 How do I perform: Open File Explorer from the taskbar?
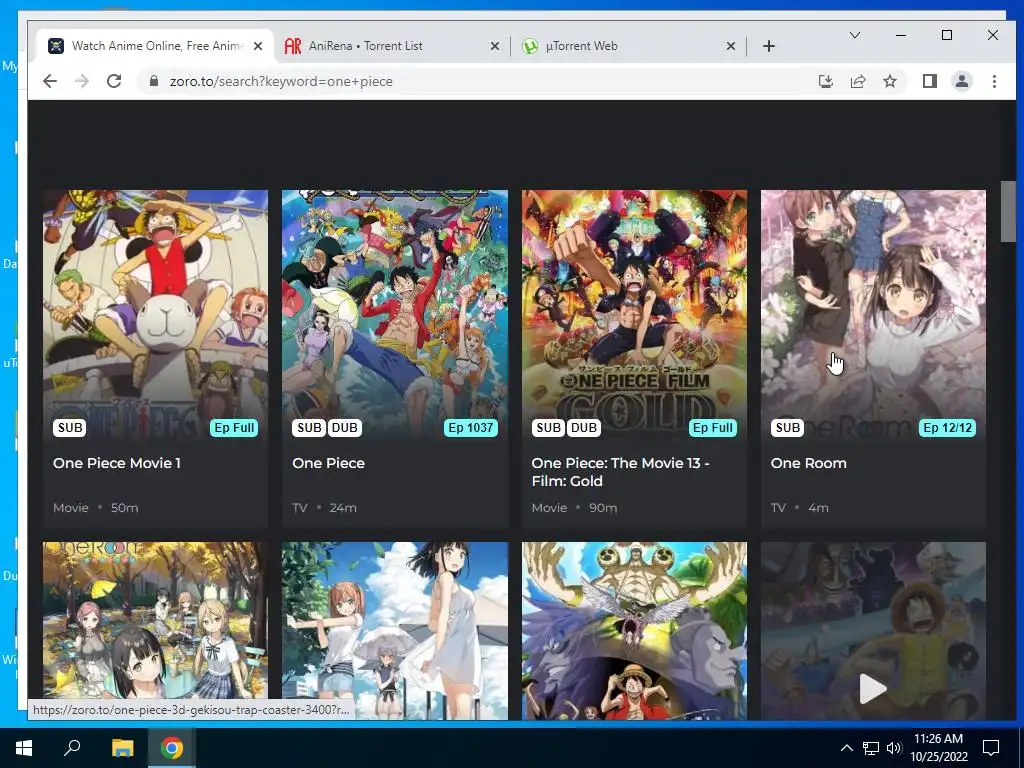tap(122, 748)
